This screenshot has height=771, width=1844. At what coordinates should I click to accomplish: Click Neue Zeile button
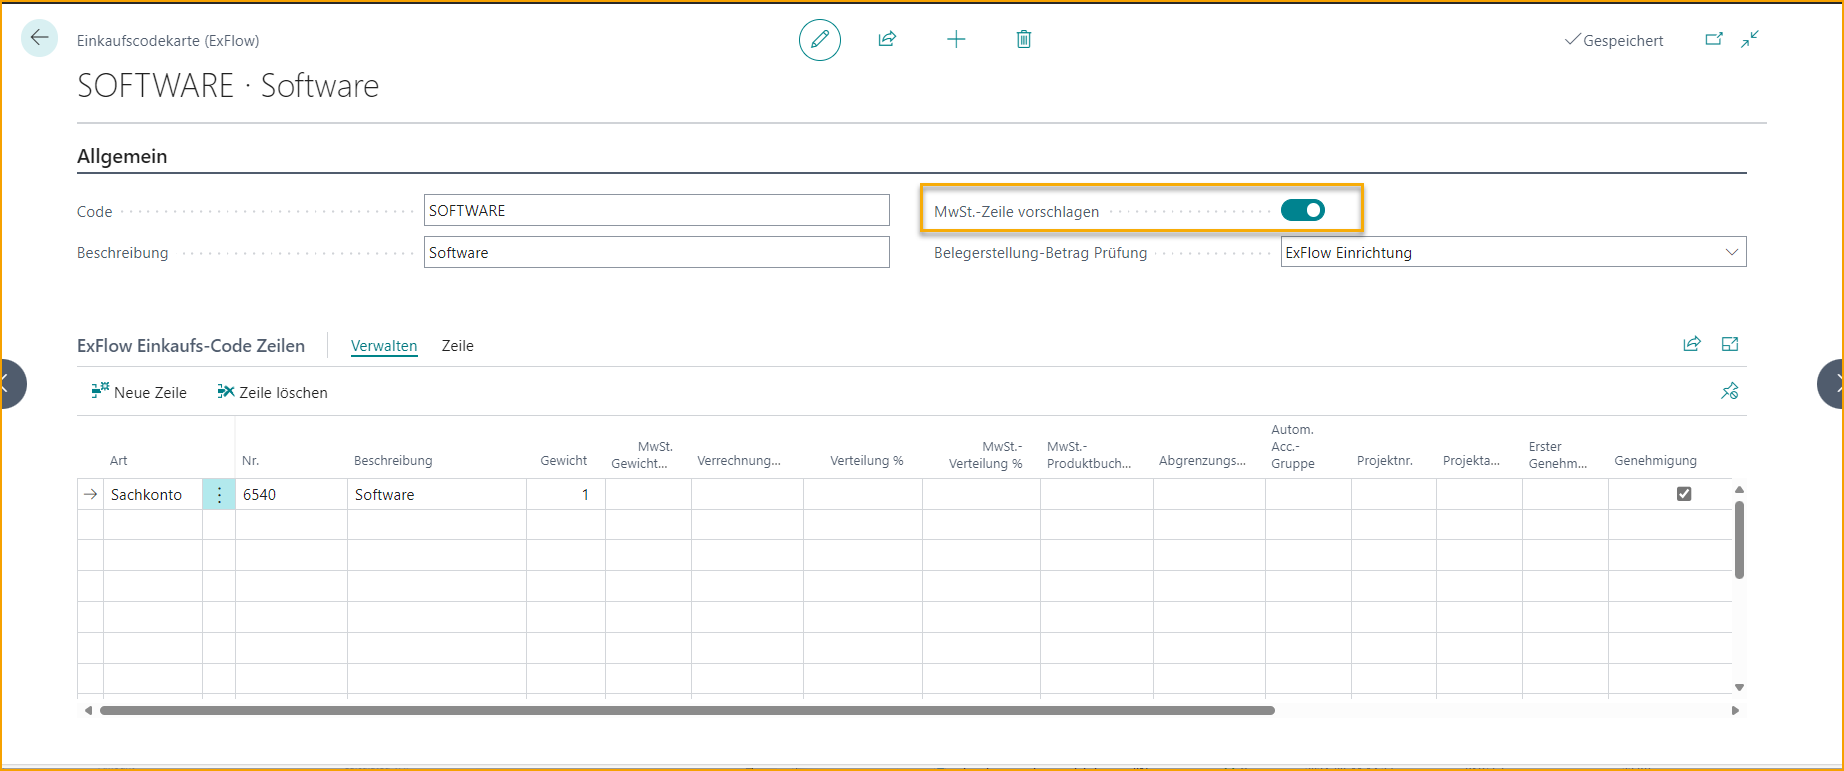(139, 392)
